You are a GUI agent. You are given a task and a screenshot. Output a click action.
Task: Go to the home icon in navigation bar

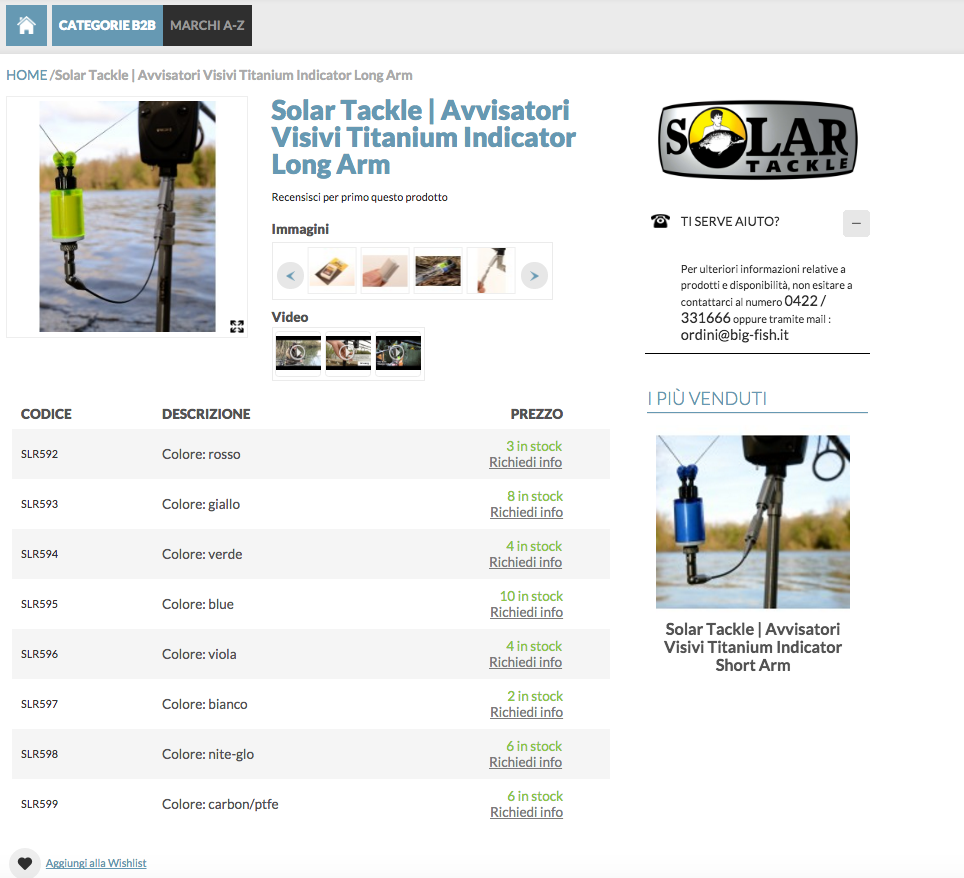click(x=26, y=25)
